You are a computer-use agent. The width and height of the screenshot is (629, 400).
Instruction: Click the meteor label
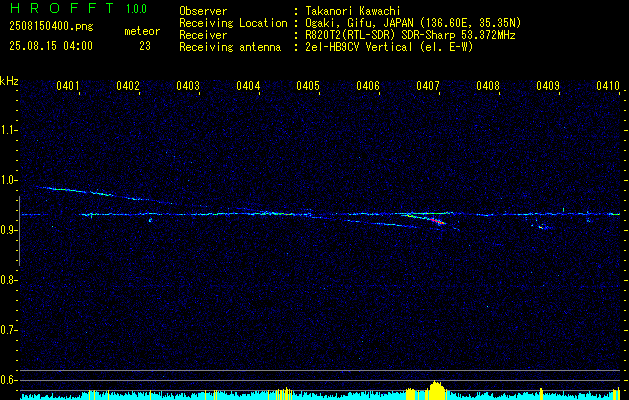pyautogui.click(x=142, y=31)
